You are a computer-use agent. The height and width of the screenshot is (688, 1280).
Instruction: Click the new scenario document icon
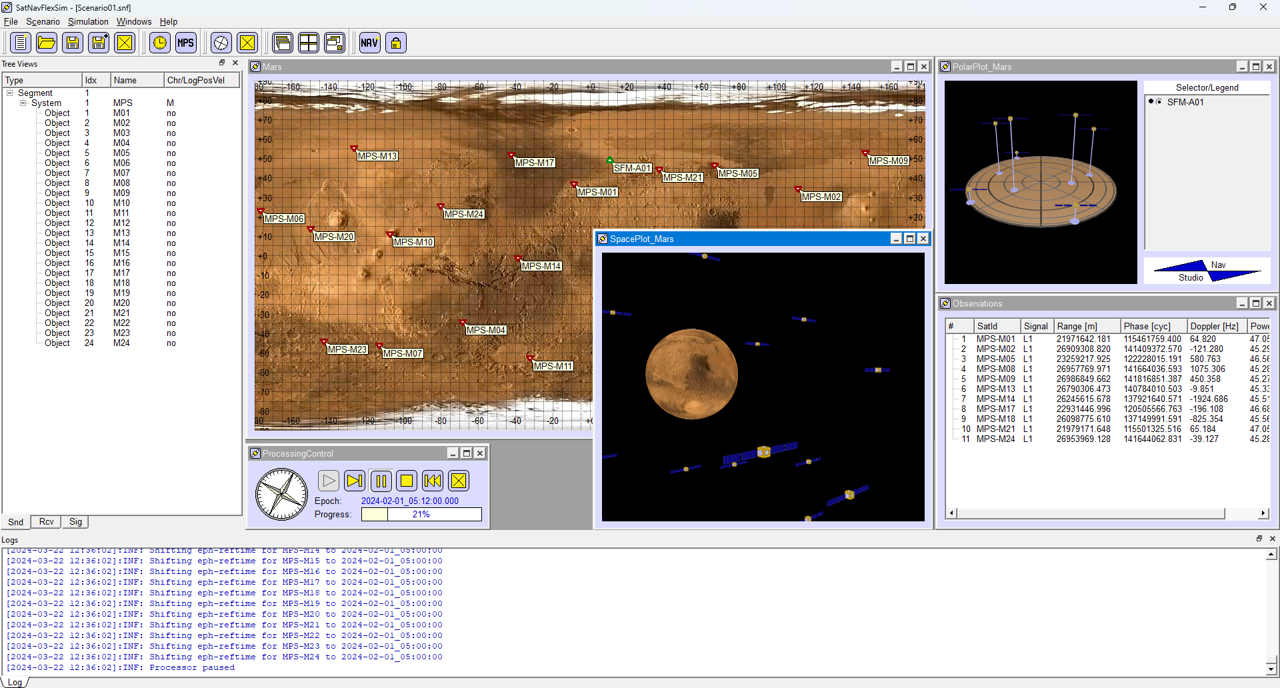coord(20,43)
